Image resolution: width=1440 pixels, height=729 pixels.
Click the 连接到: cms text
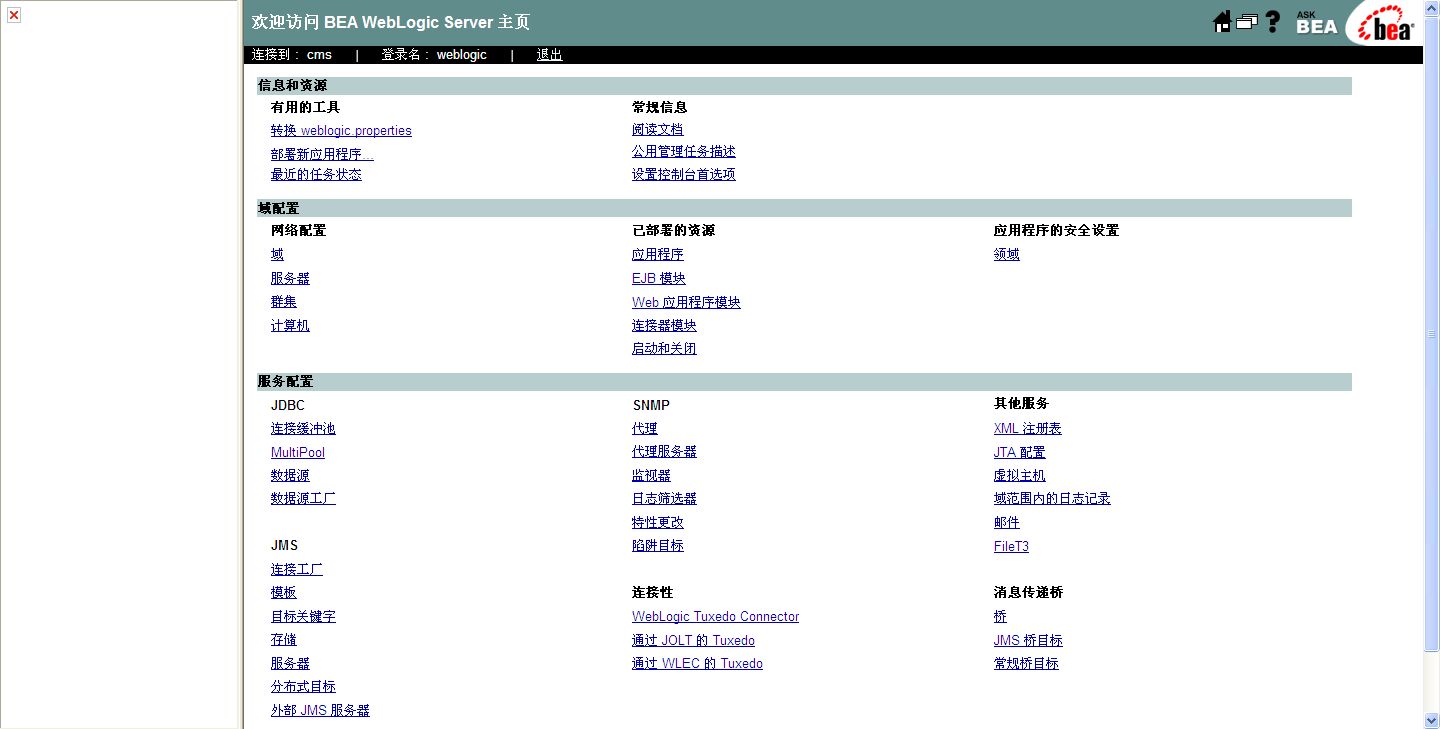[x=292, y=55]
